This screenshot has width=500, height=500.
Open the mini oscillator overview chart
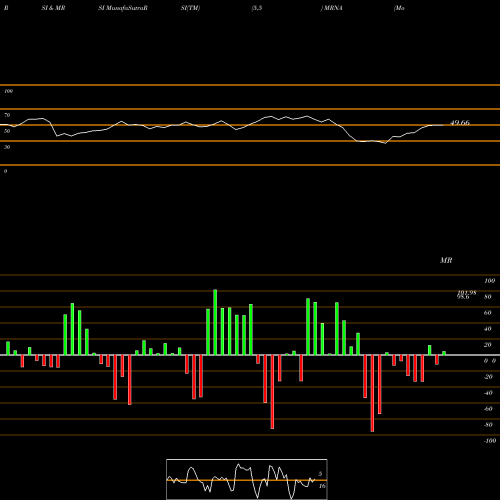[247, 479]
